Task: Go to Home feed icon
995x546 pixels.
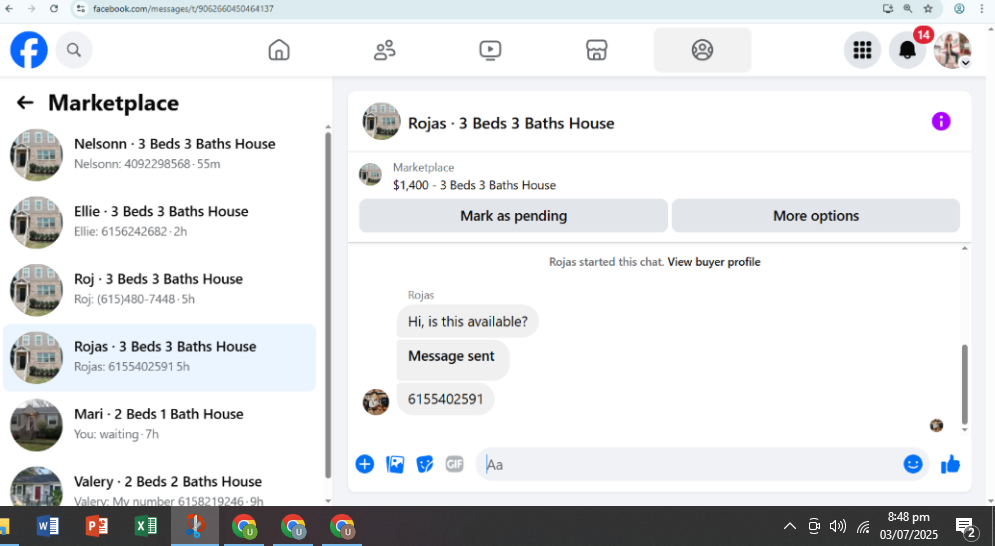Action: [279, 50]
